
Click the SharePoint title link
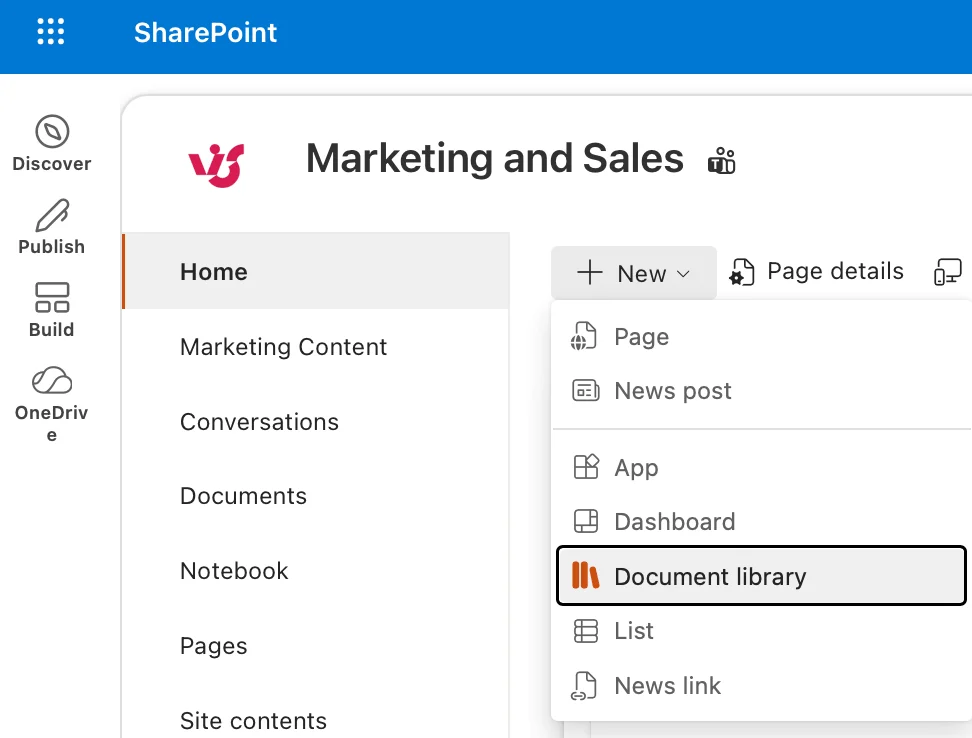(x=205, y=32)
